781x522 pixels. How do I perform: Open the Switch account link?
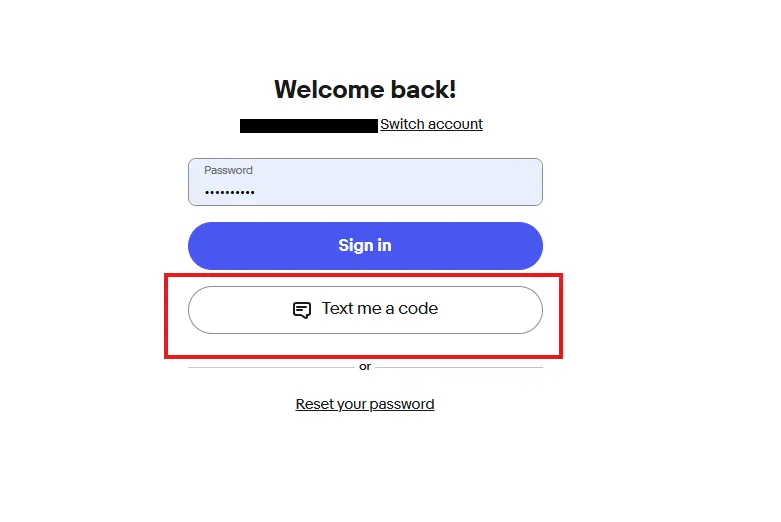431,125
